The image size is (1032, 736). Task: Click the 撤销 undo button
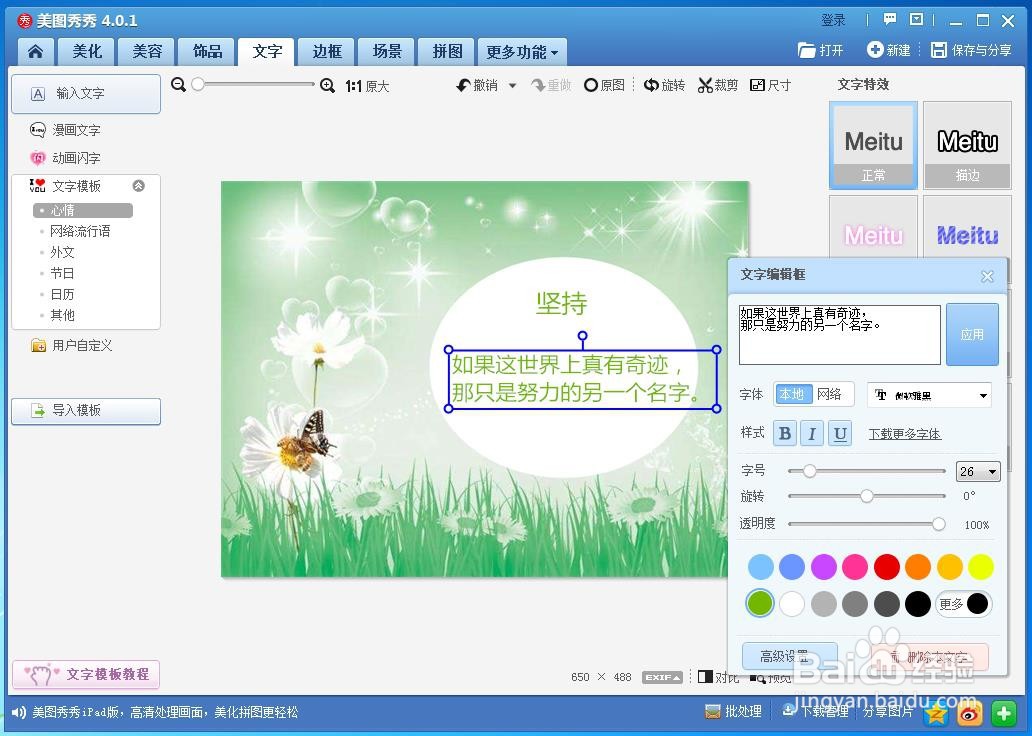pyautogui.click(x=477, y=86)
